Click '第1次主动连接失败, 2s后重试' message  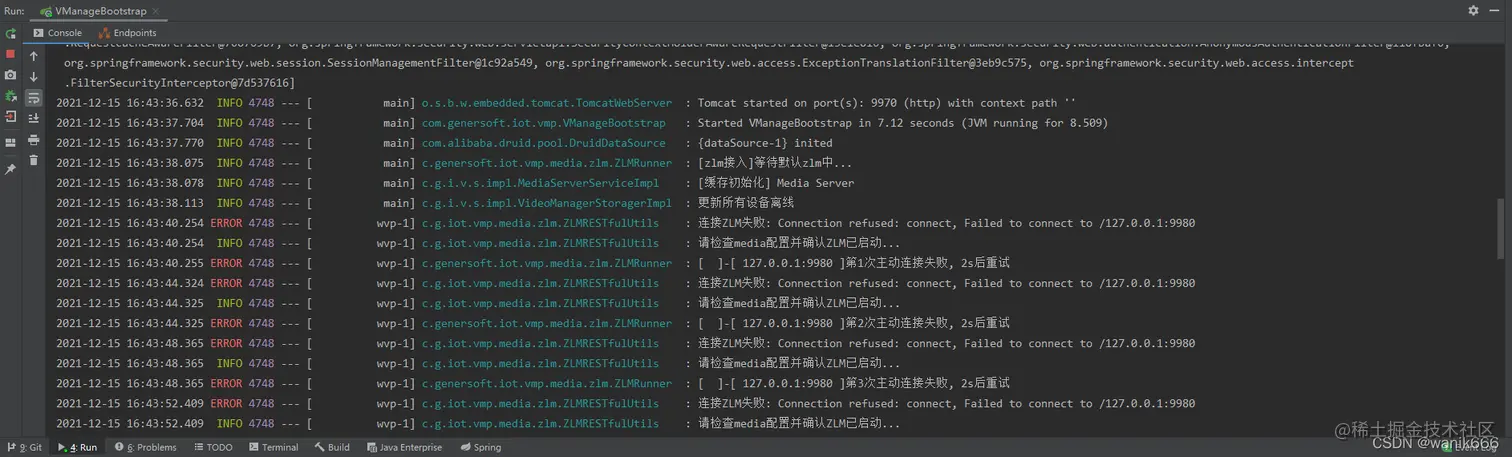(927, 263)
